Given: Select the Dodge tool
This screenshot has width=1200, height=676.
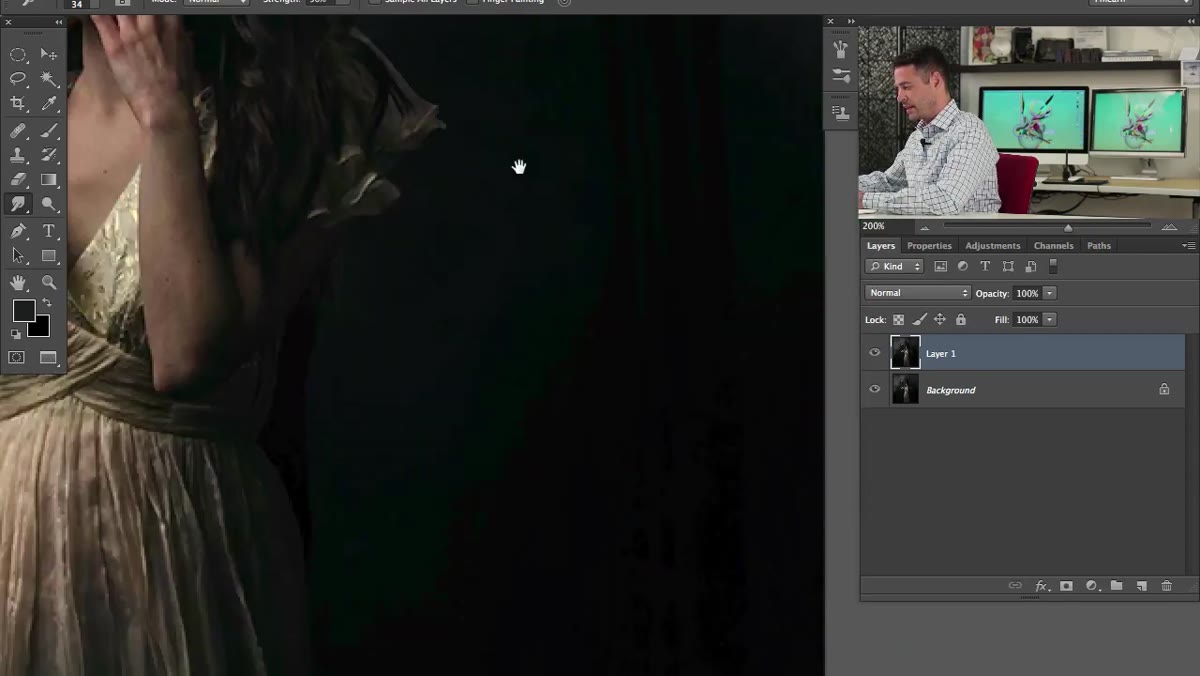Looking at the screenshot, I should point(48,204).
